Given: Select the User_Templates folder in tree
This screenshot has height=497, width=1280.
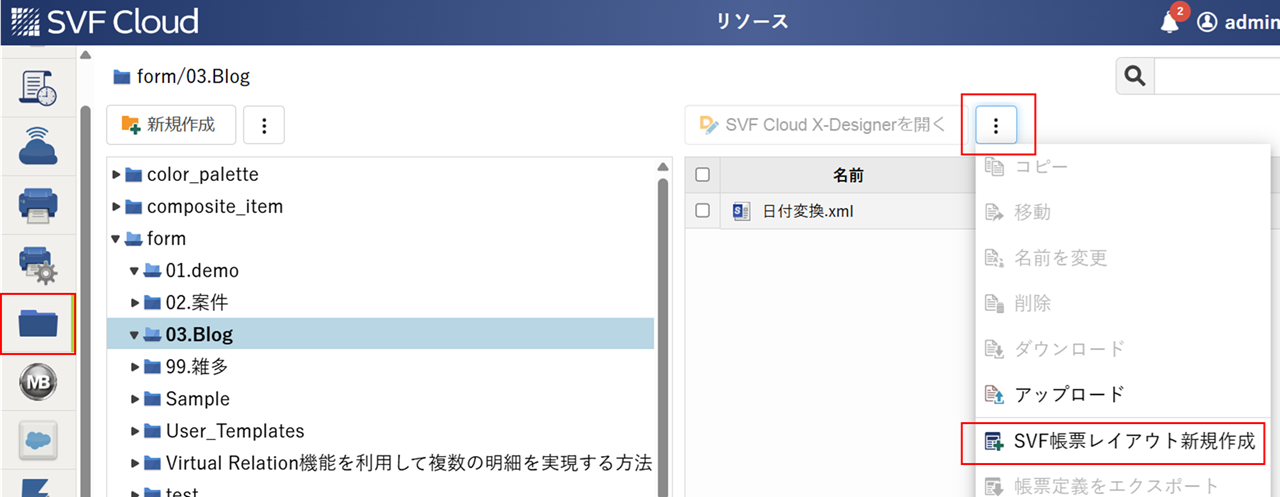Looking at the screenshot, I should tap(234, 431).
